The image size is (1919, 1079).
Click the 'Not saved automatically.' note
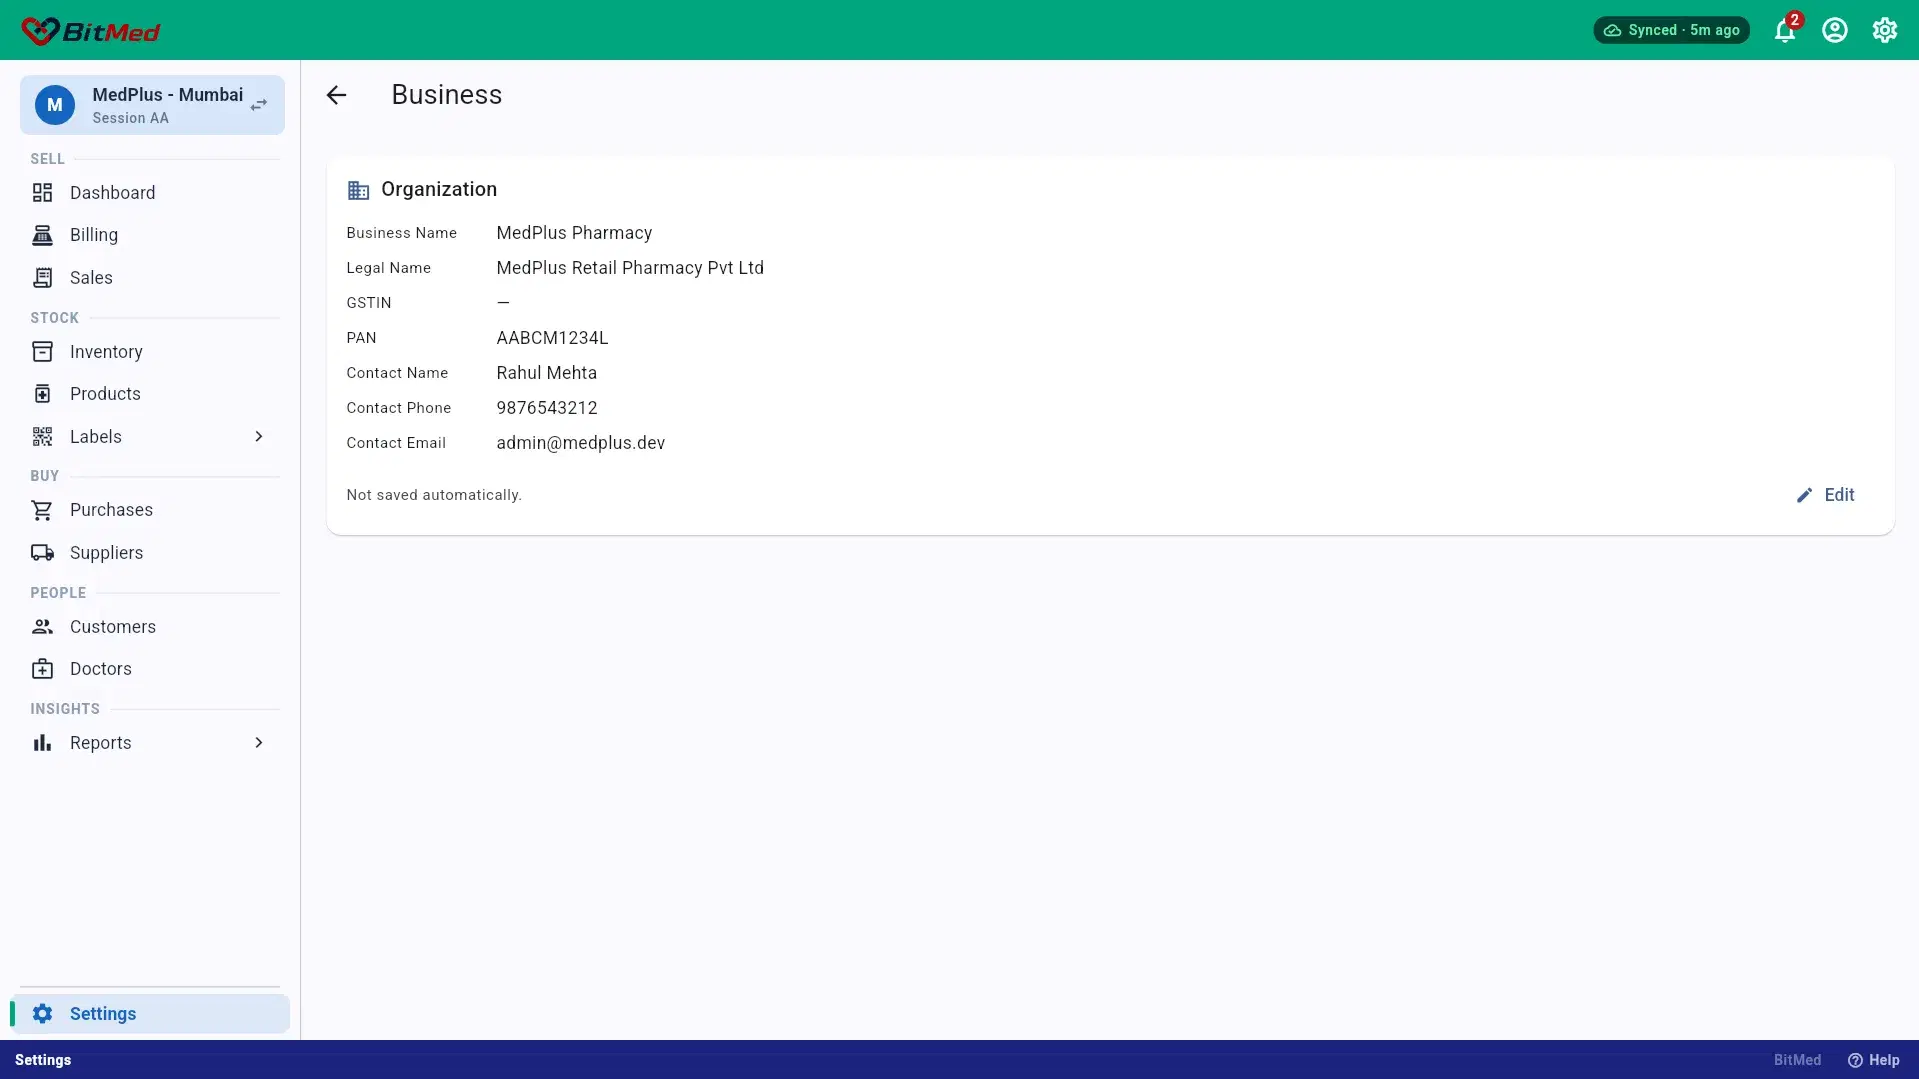(x=434, y=495)
